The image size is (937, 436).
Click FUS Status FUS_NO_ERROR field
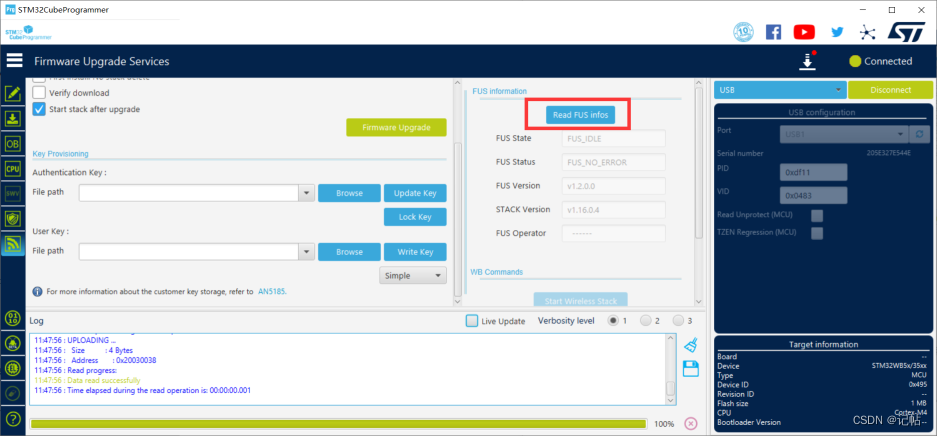coord(613,162)
